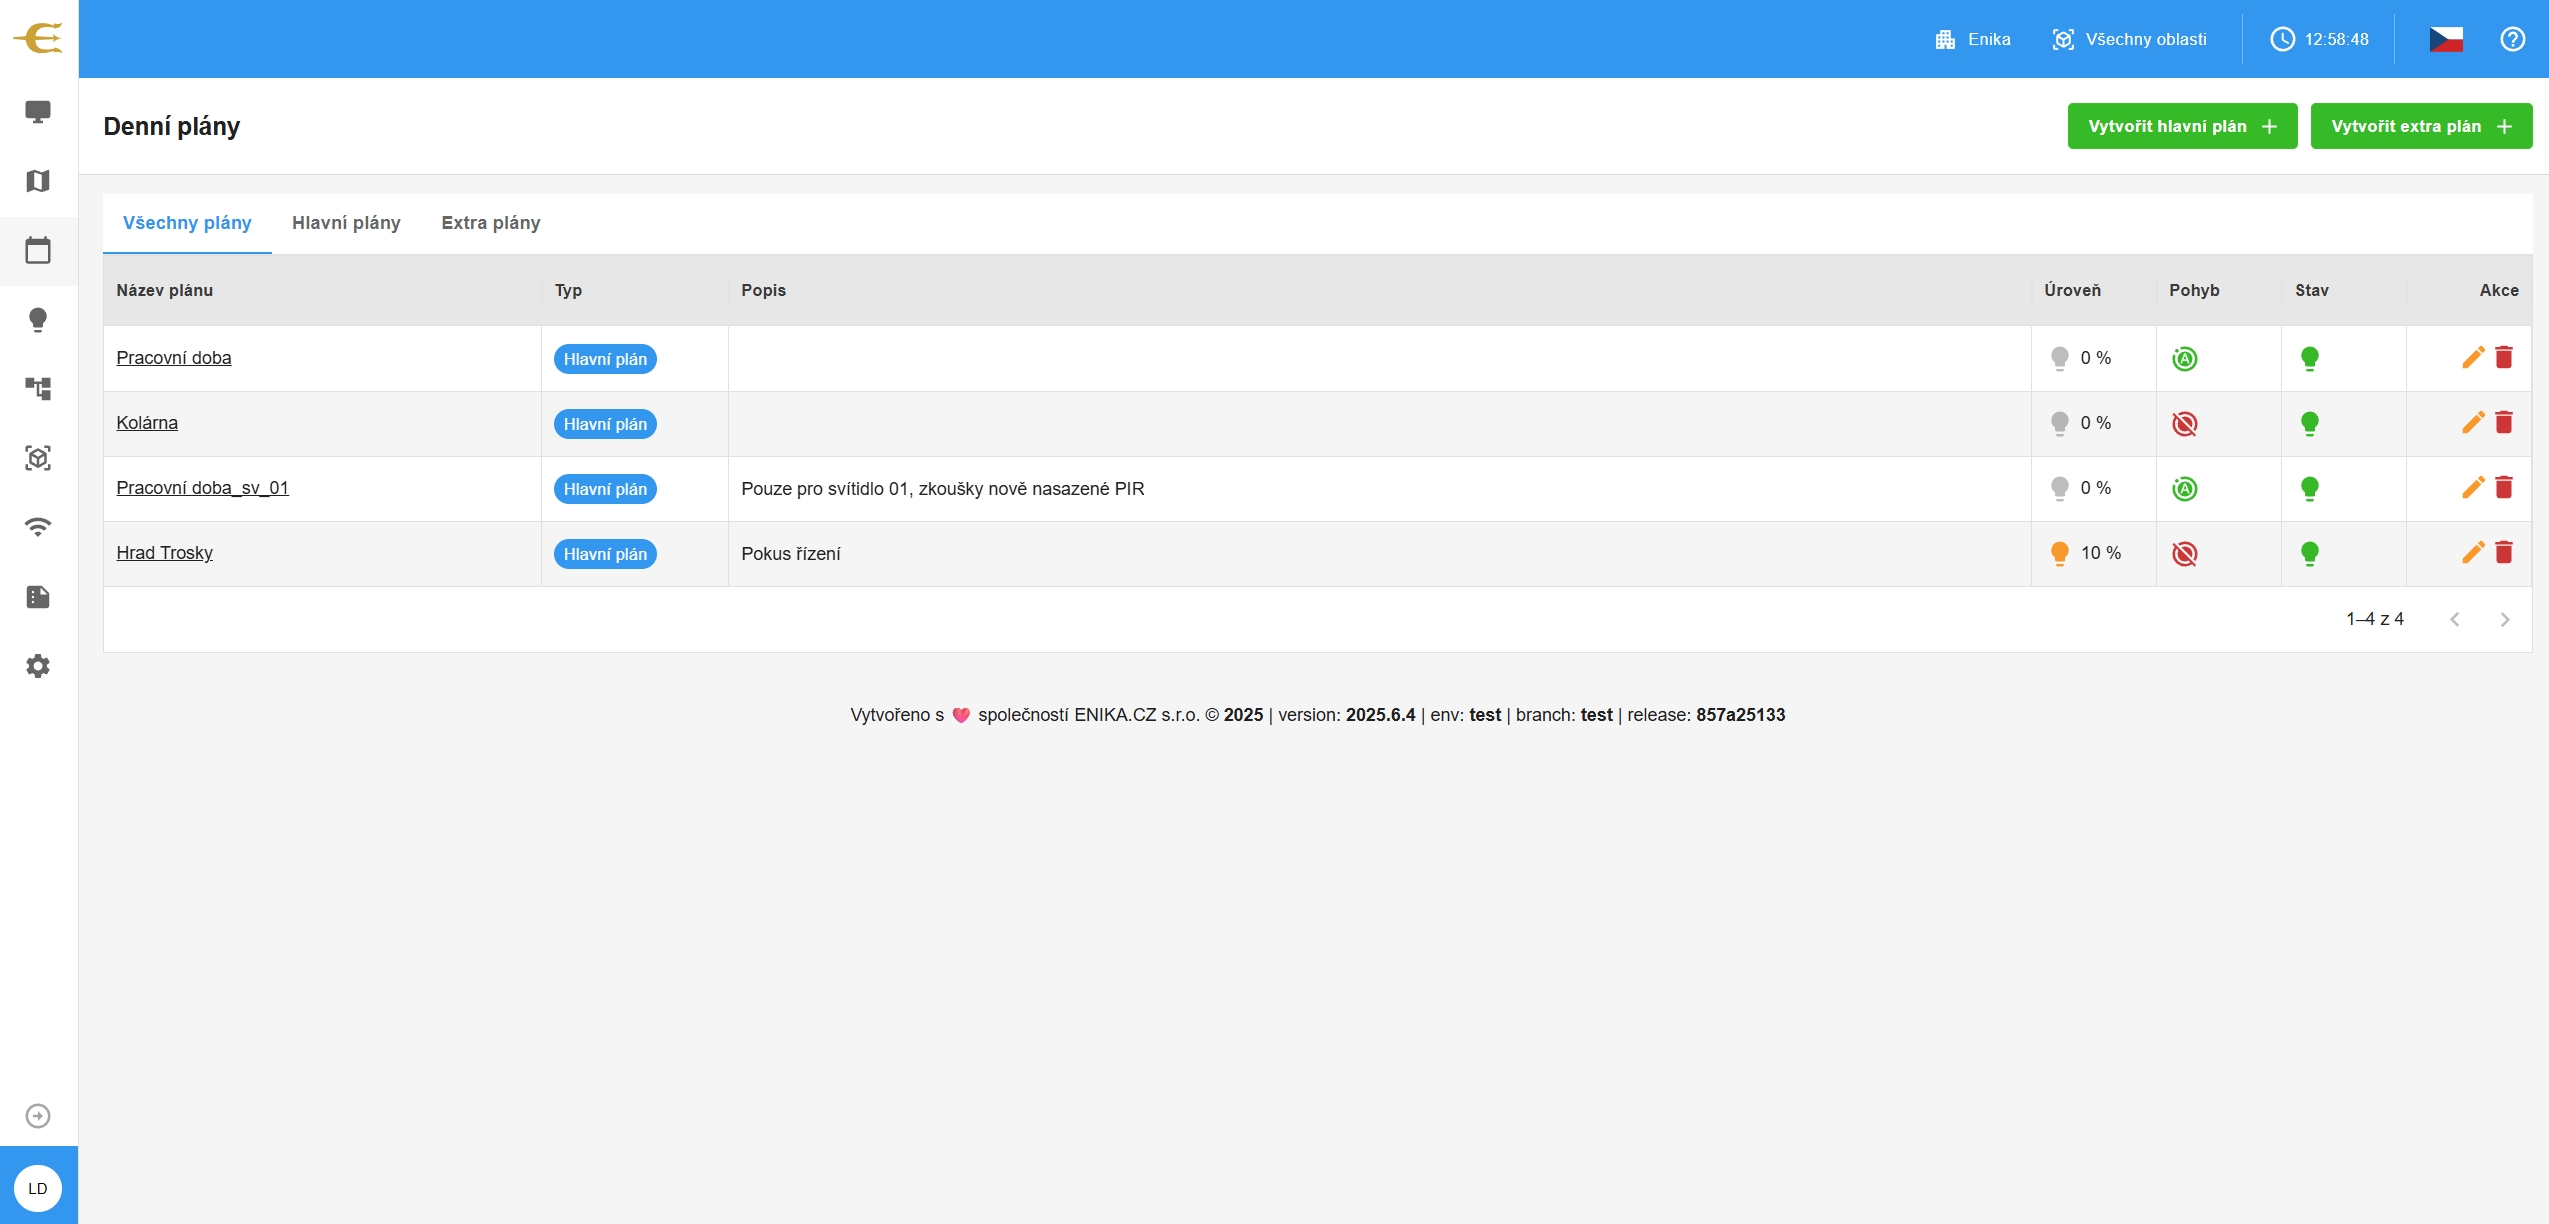Click the light bulb sidebar icon
The image size is (2549, 1224).
38,320
